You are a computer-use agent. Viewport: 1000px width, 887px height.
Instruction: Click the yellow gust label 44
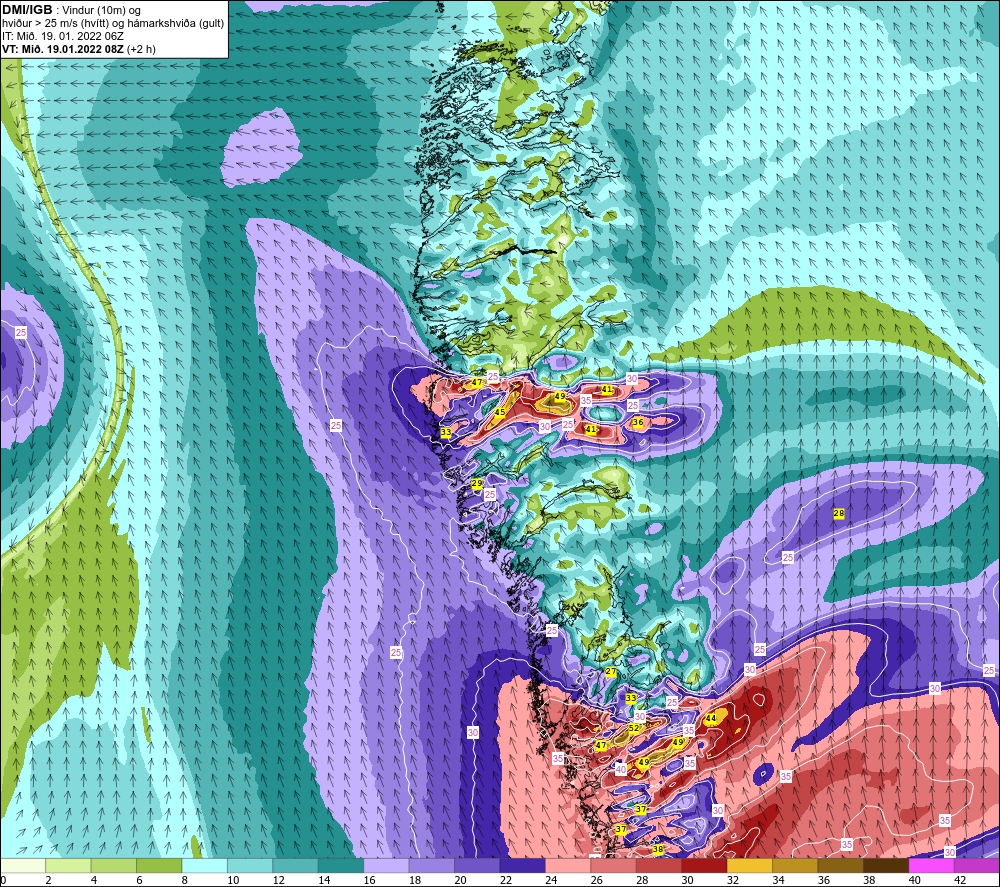tap(710, 718)
